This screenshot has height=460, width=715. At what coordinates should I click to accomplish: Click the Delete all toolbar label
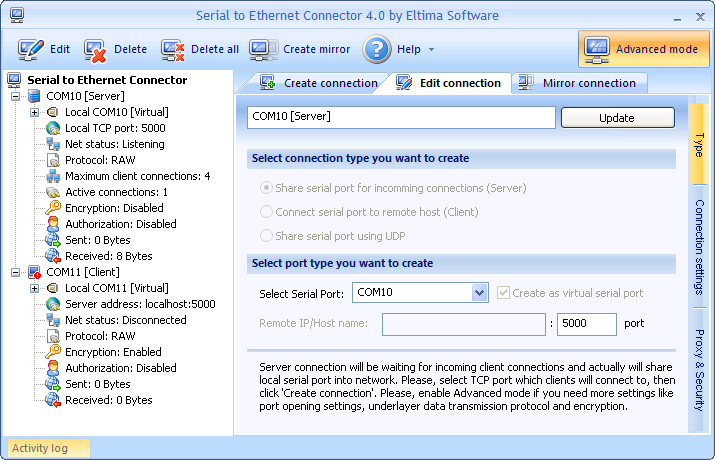click(215, 49)
